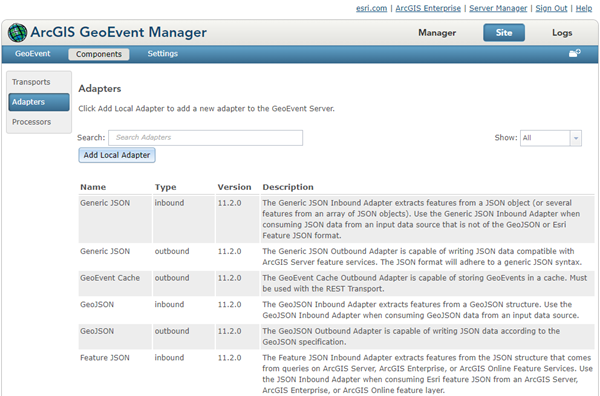Click the Sign Out link

click(551, 8)
